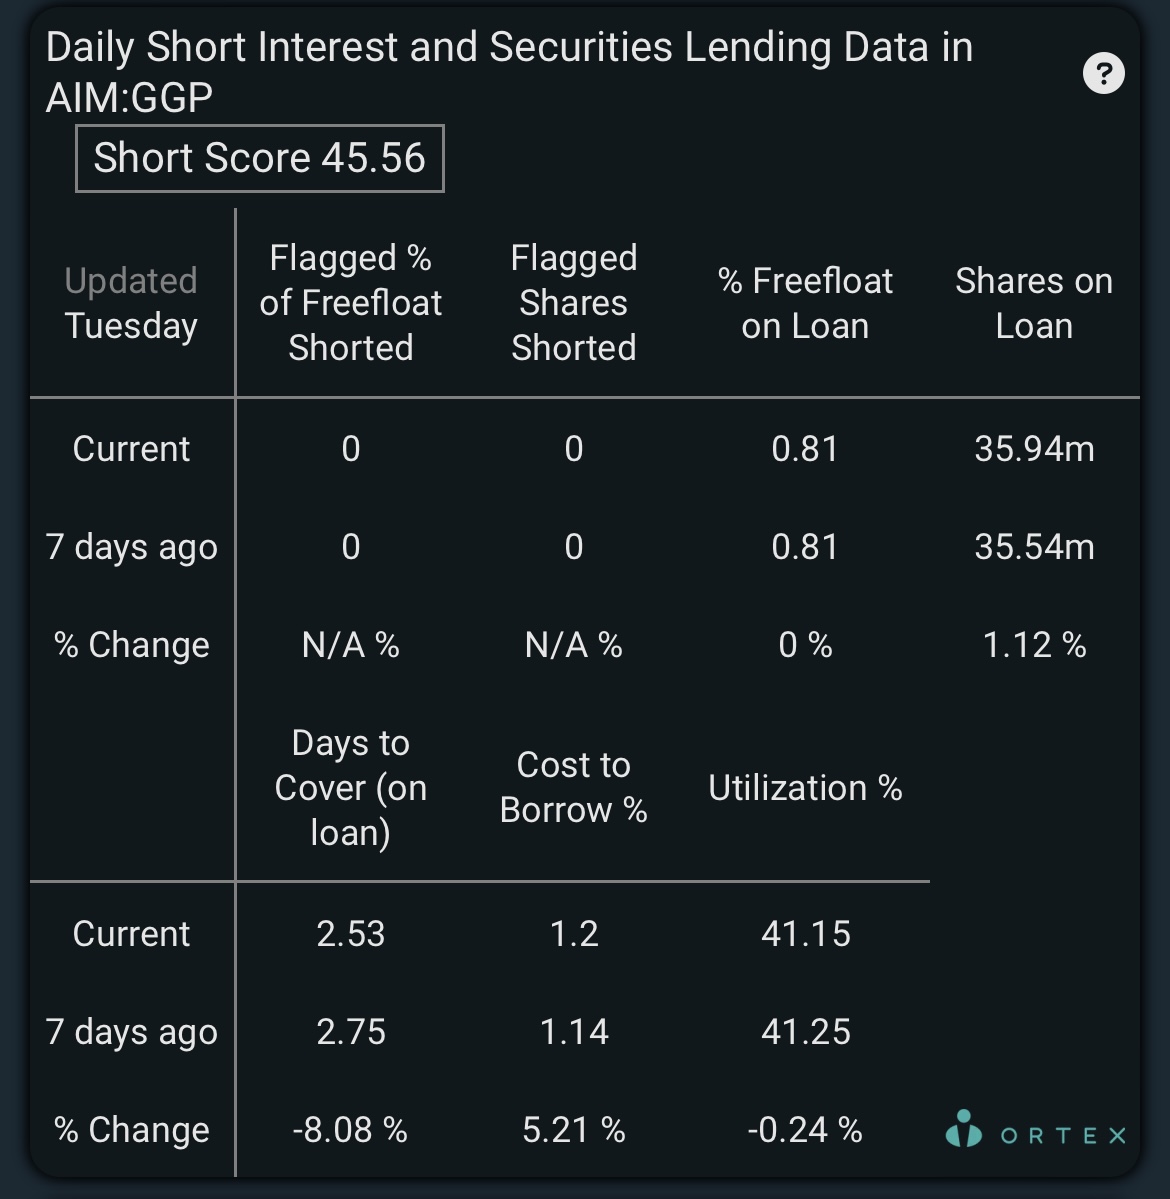Click the Updated Tuesday label
This screenshot has width=1170, height=1199.
tap(132, 304)
